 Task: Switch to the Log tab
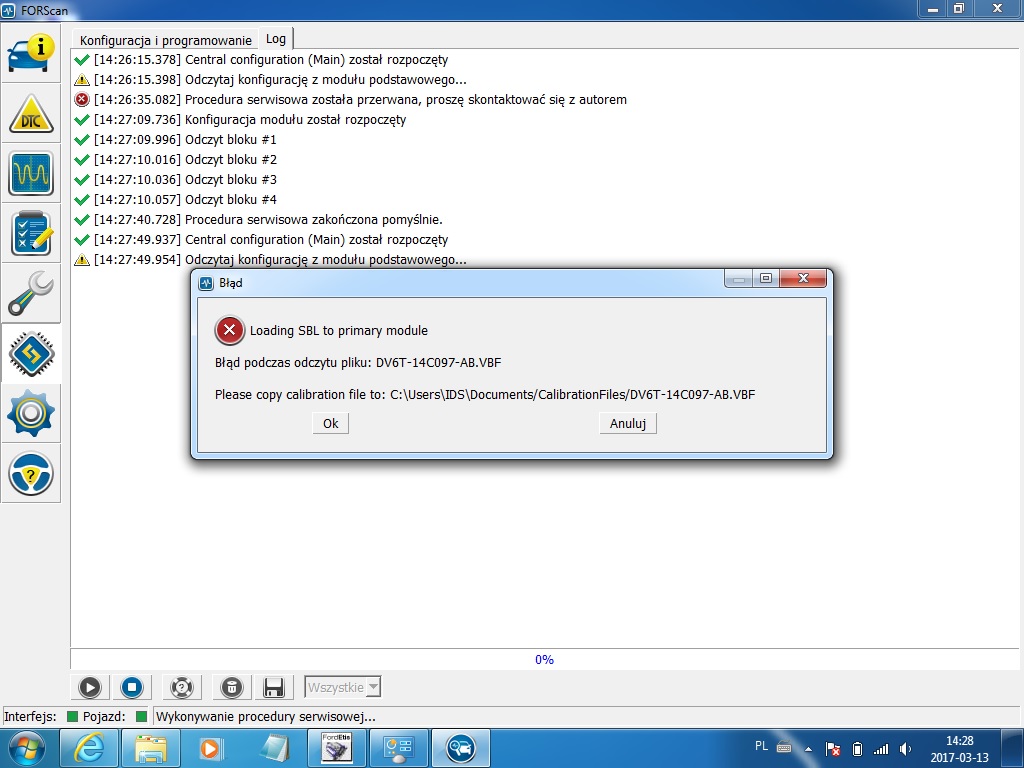pos(276,39)
